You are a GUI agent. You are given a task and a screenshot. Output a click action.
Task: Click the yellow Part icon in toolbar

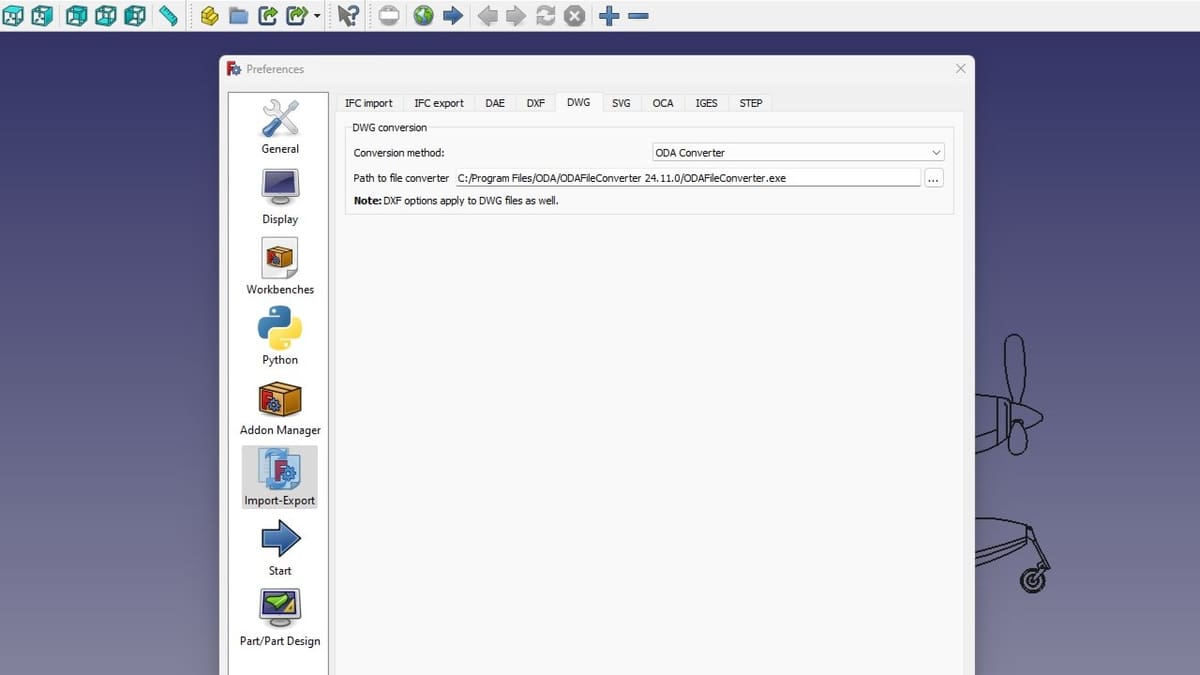209,16
